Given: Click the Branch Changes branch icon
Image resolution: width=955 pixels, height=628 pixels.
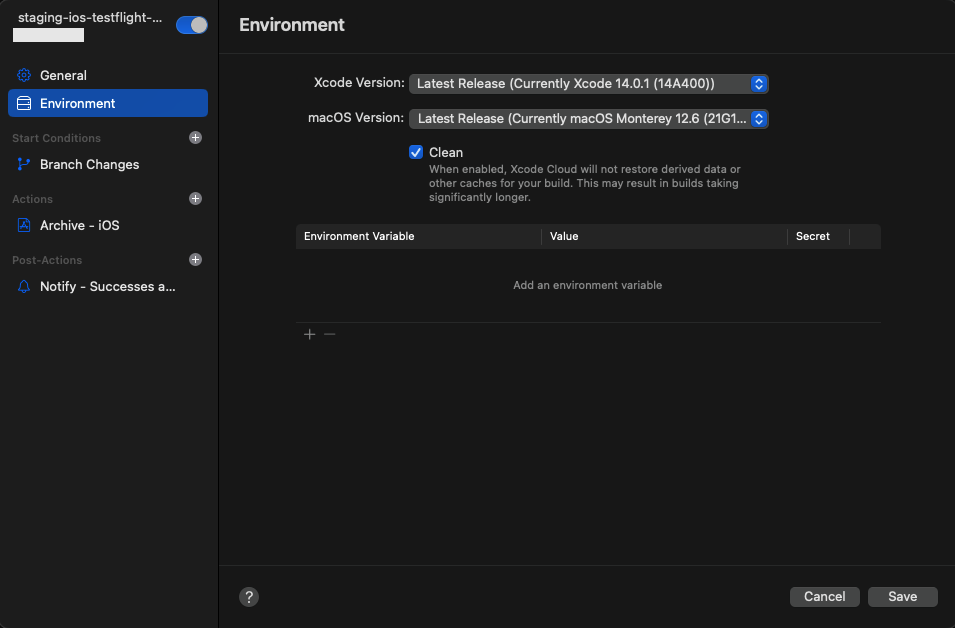Looking at the screenshot, I should pos(24,165).
